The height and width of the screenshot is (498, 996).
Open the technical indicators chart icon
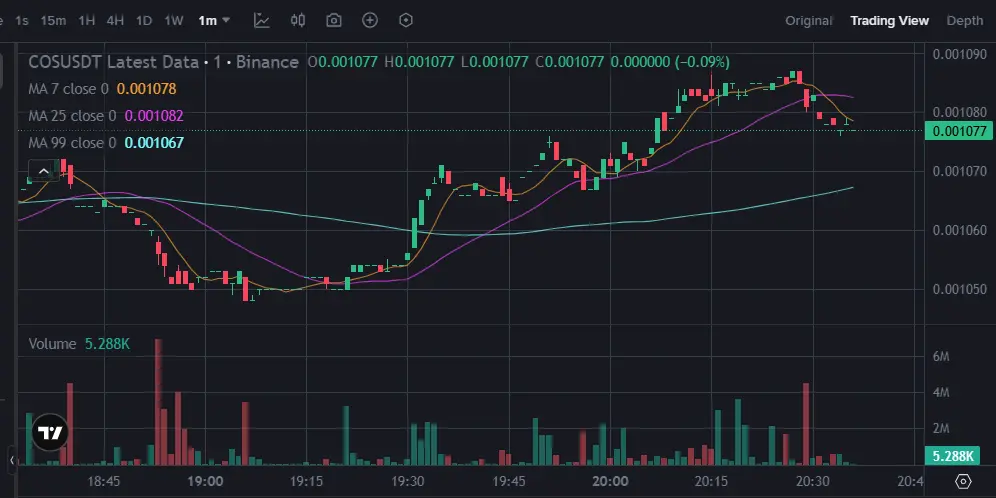[262, 20]
